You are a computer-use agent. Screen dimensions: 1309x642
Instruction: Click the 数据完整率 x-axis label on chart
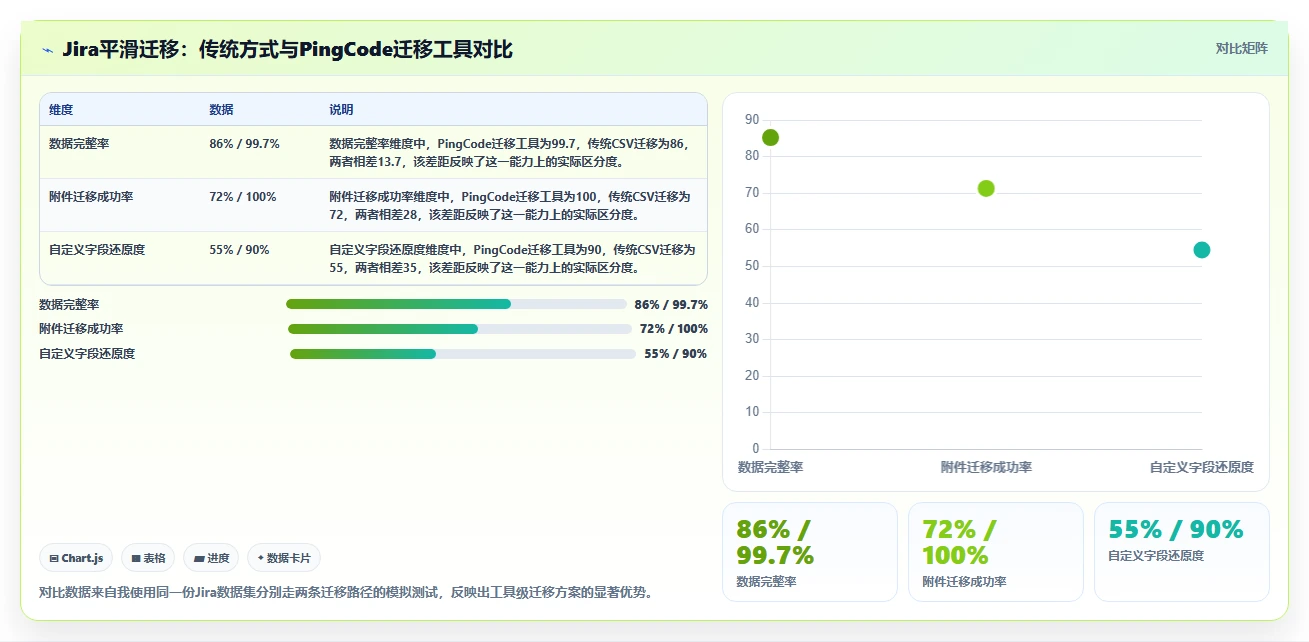pyautogui.click(x=771, y=467)
